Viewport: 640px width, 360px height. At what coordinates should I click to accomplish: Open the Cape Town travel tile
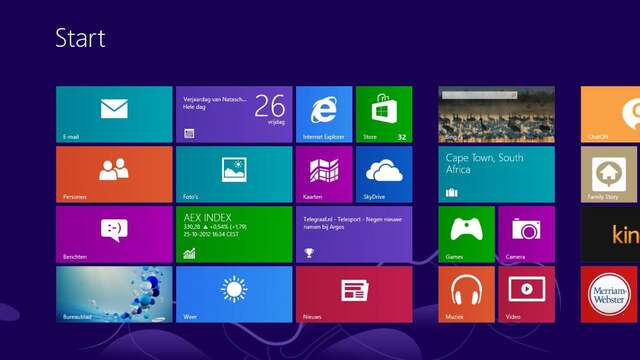(x=496, y=174)
